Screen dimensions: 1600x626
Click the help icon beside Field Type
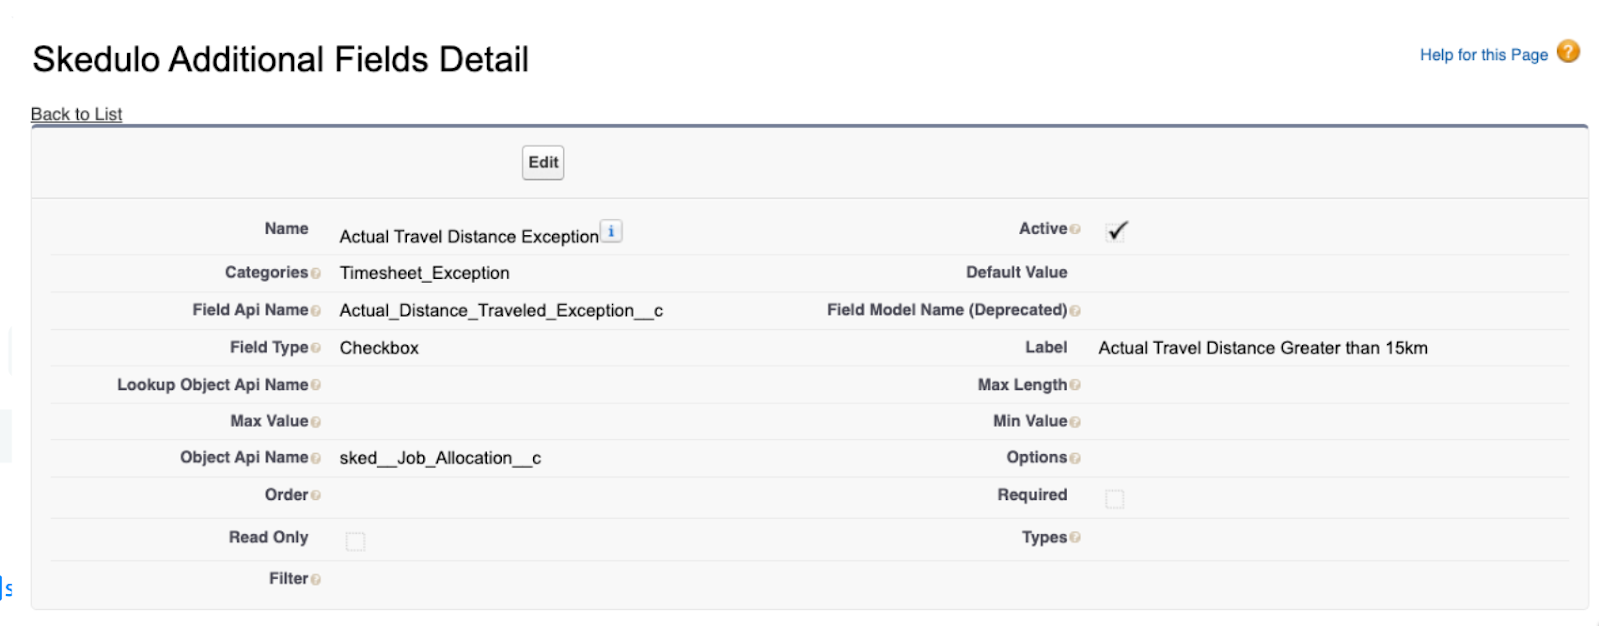[x=316, y=348]
